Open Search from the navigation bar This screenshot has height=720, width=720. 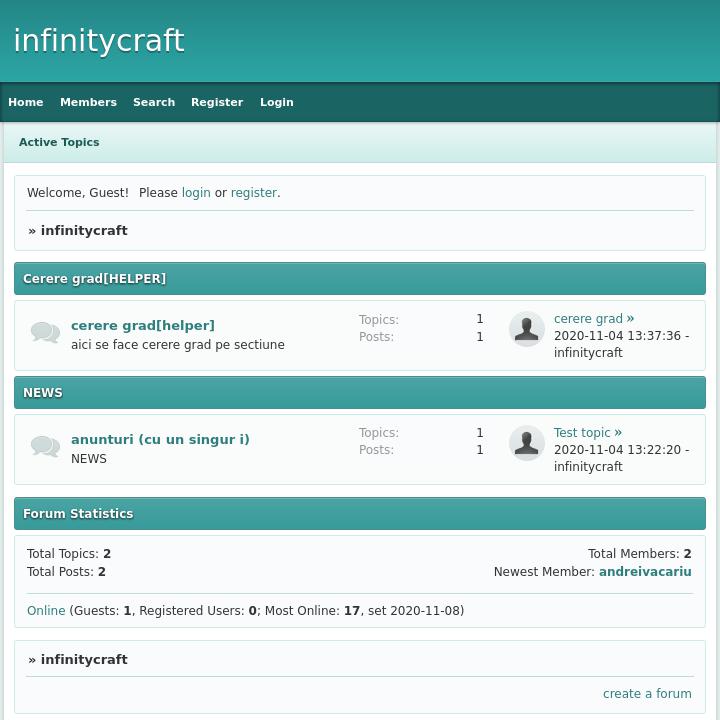pos(154,102)
